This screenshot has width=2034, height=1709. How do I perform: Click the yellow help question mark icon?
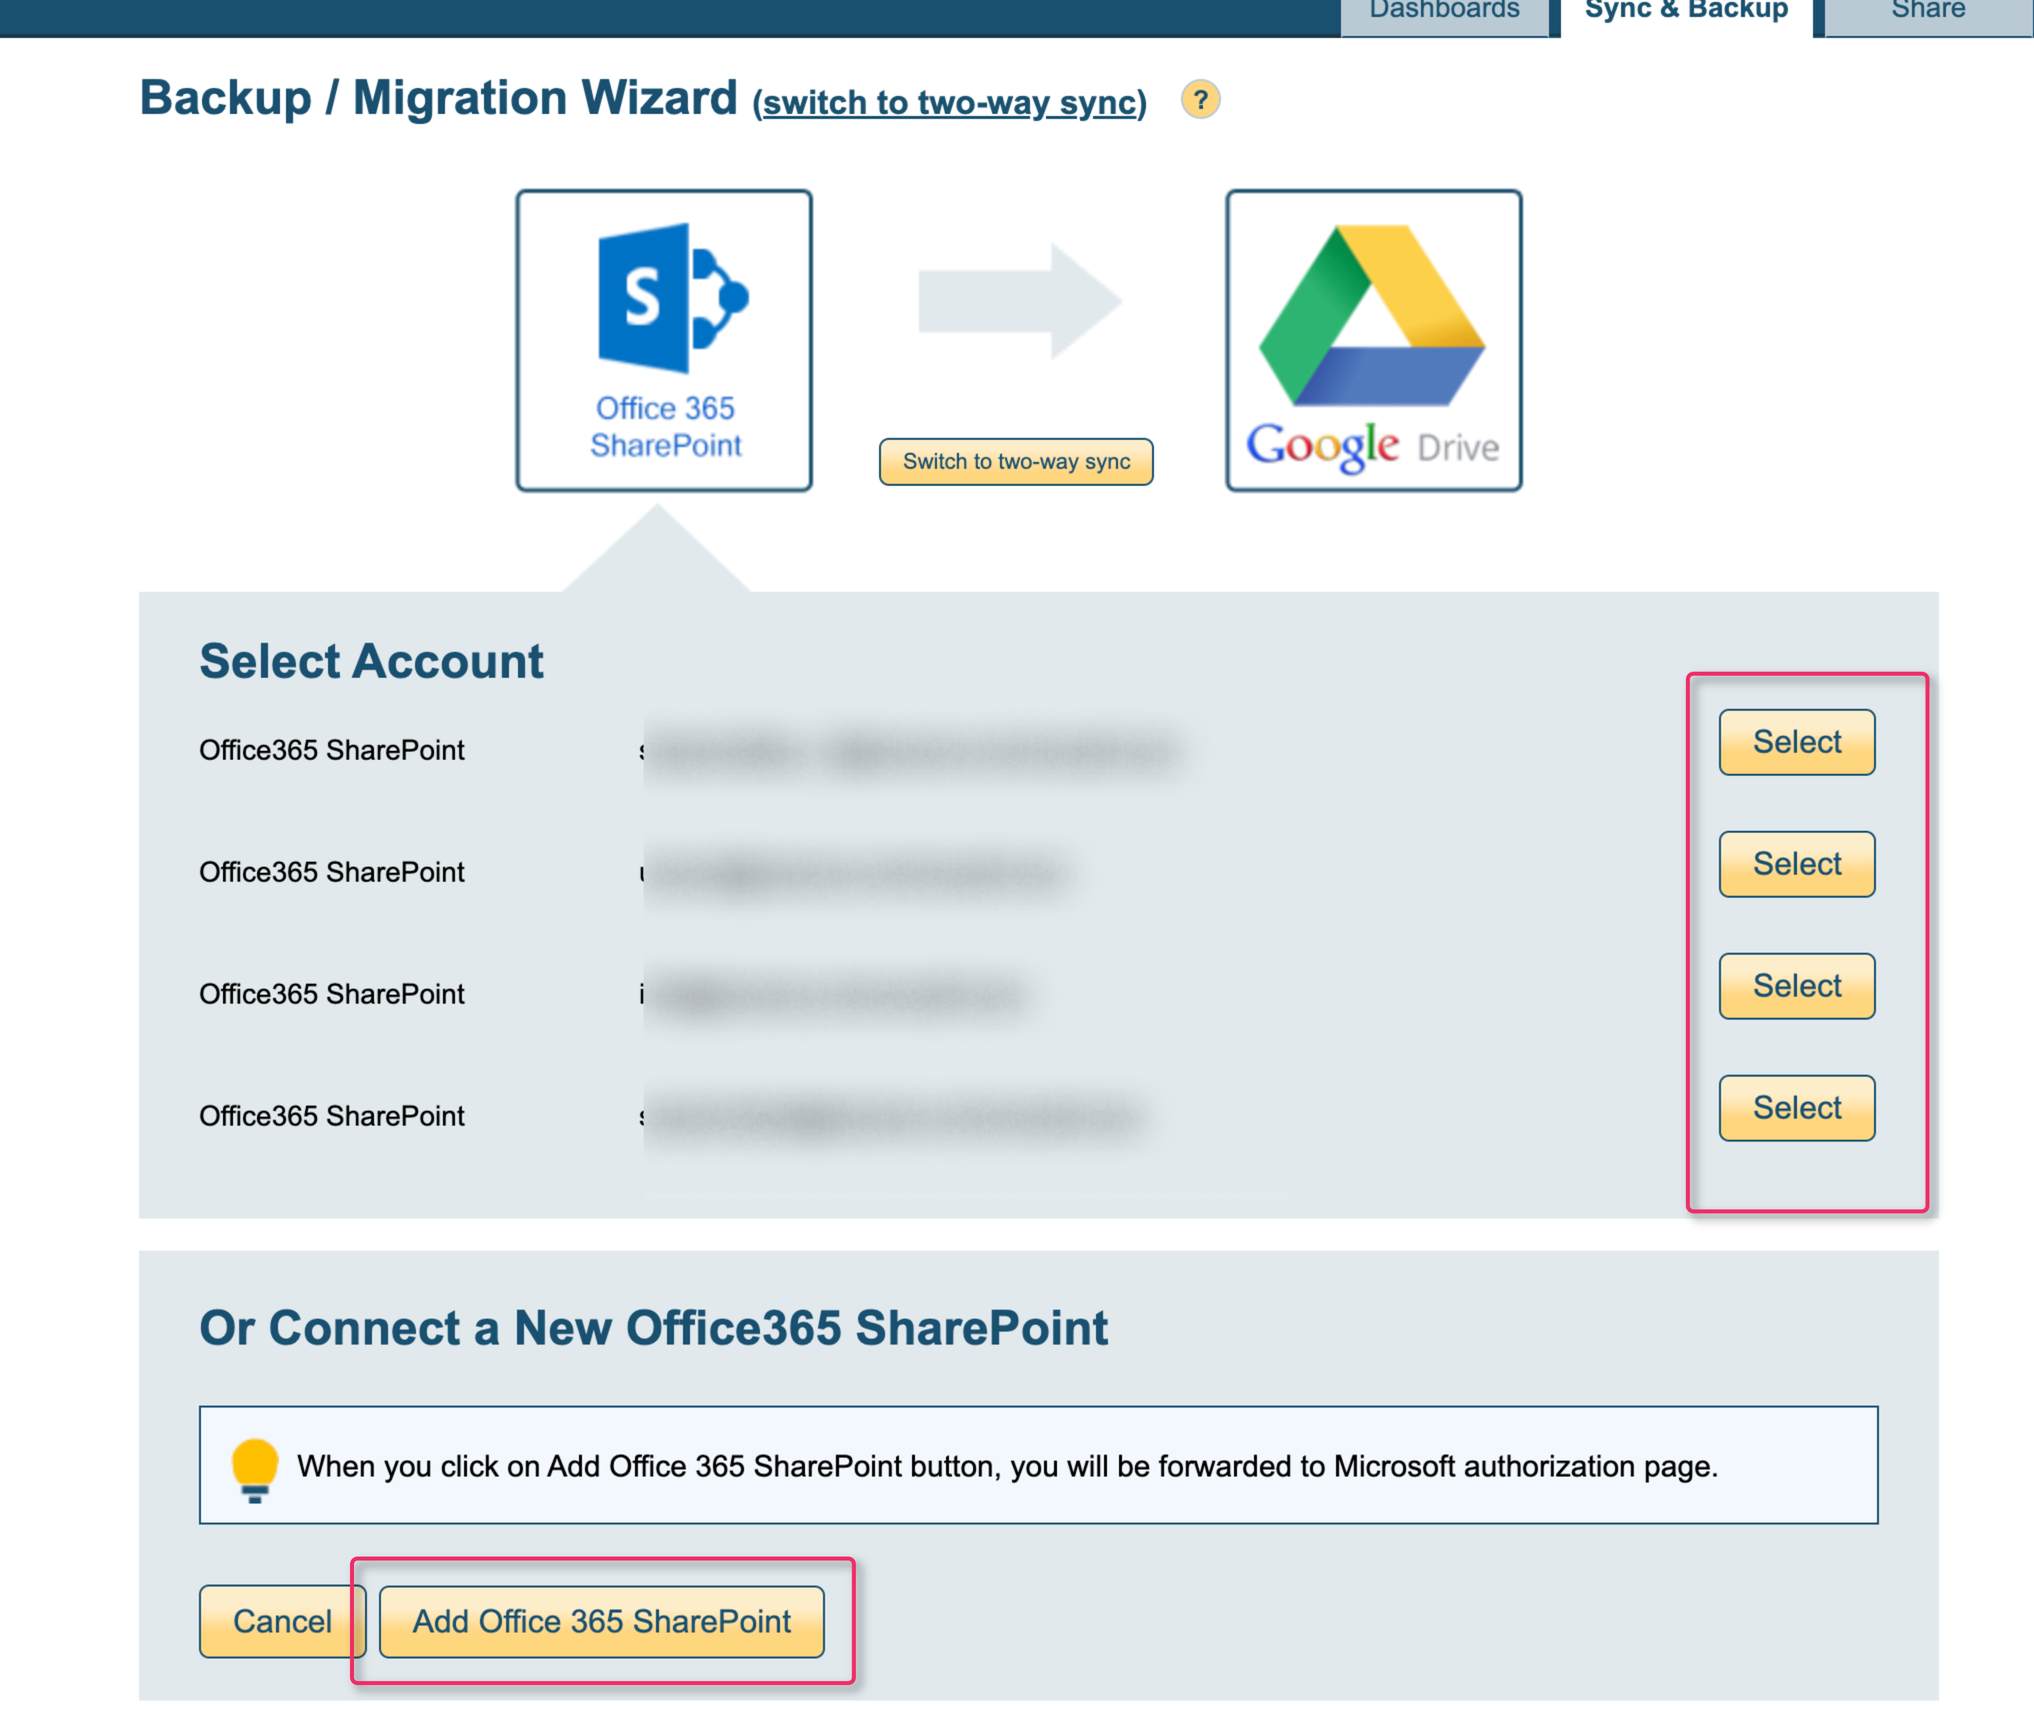1200,100
